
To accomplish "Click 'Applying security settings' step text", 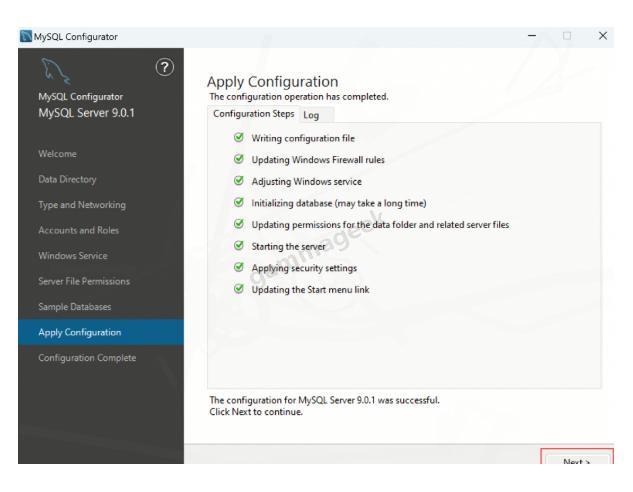I will coord(304,268).
